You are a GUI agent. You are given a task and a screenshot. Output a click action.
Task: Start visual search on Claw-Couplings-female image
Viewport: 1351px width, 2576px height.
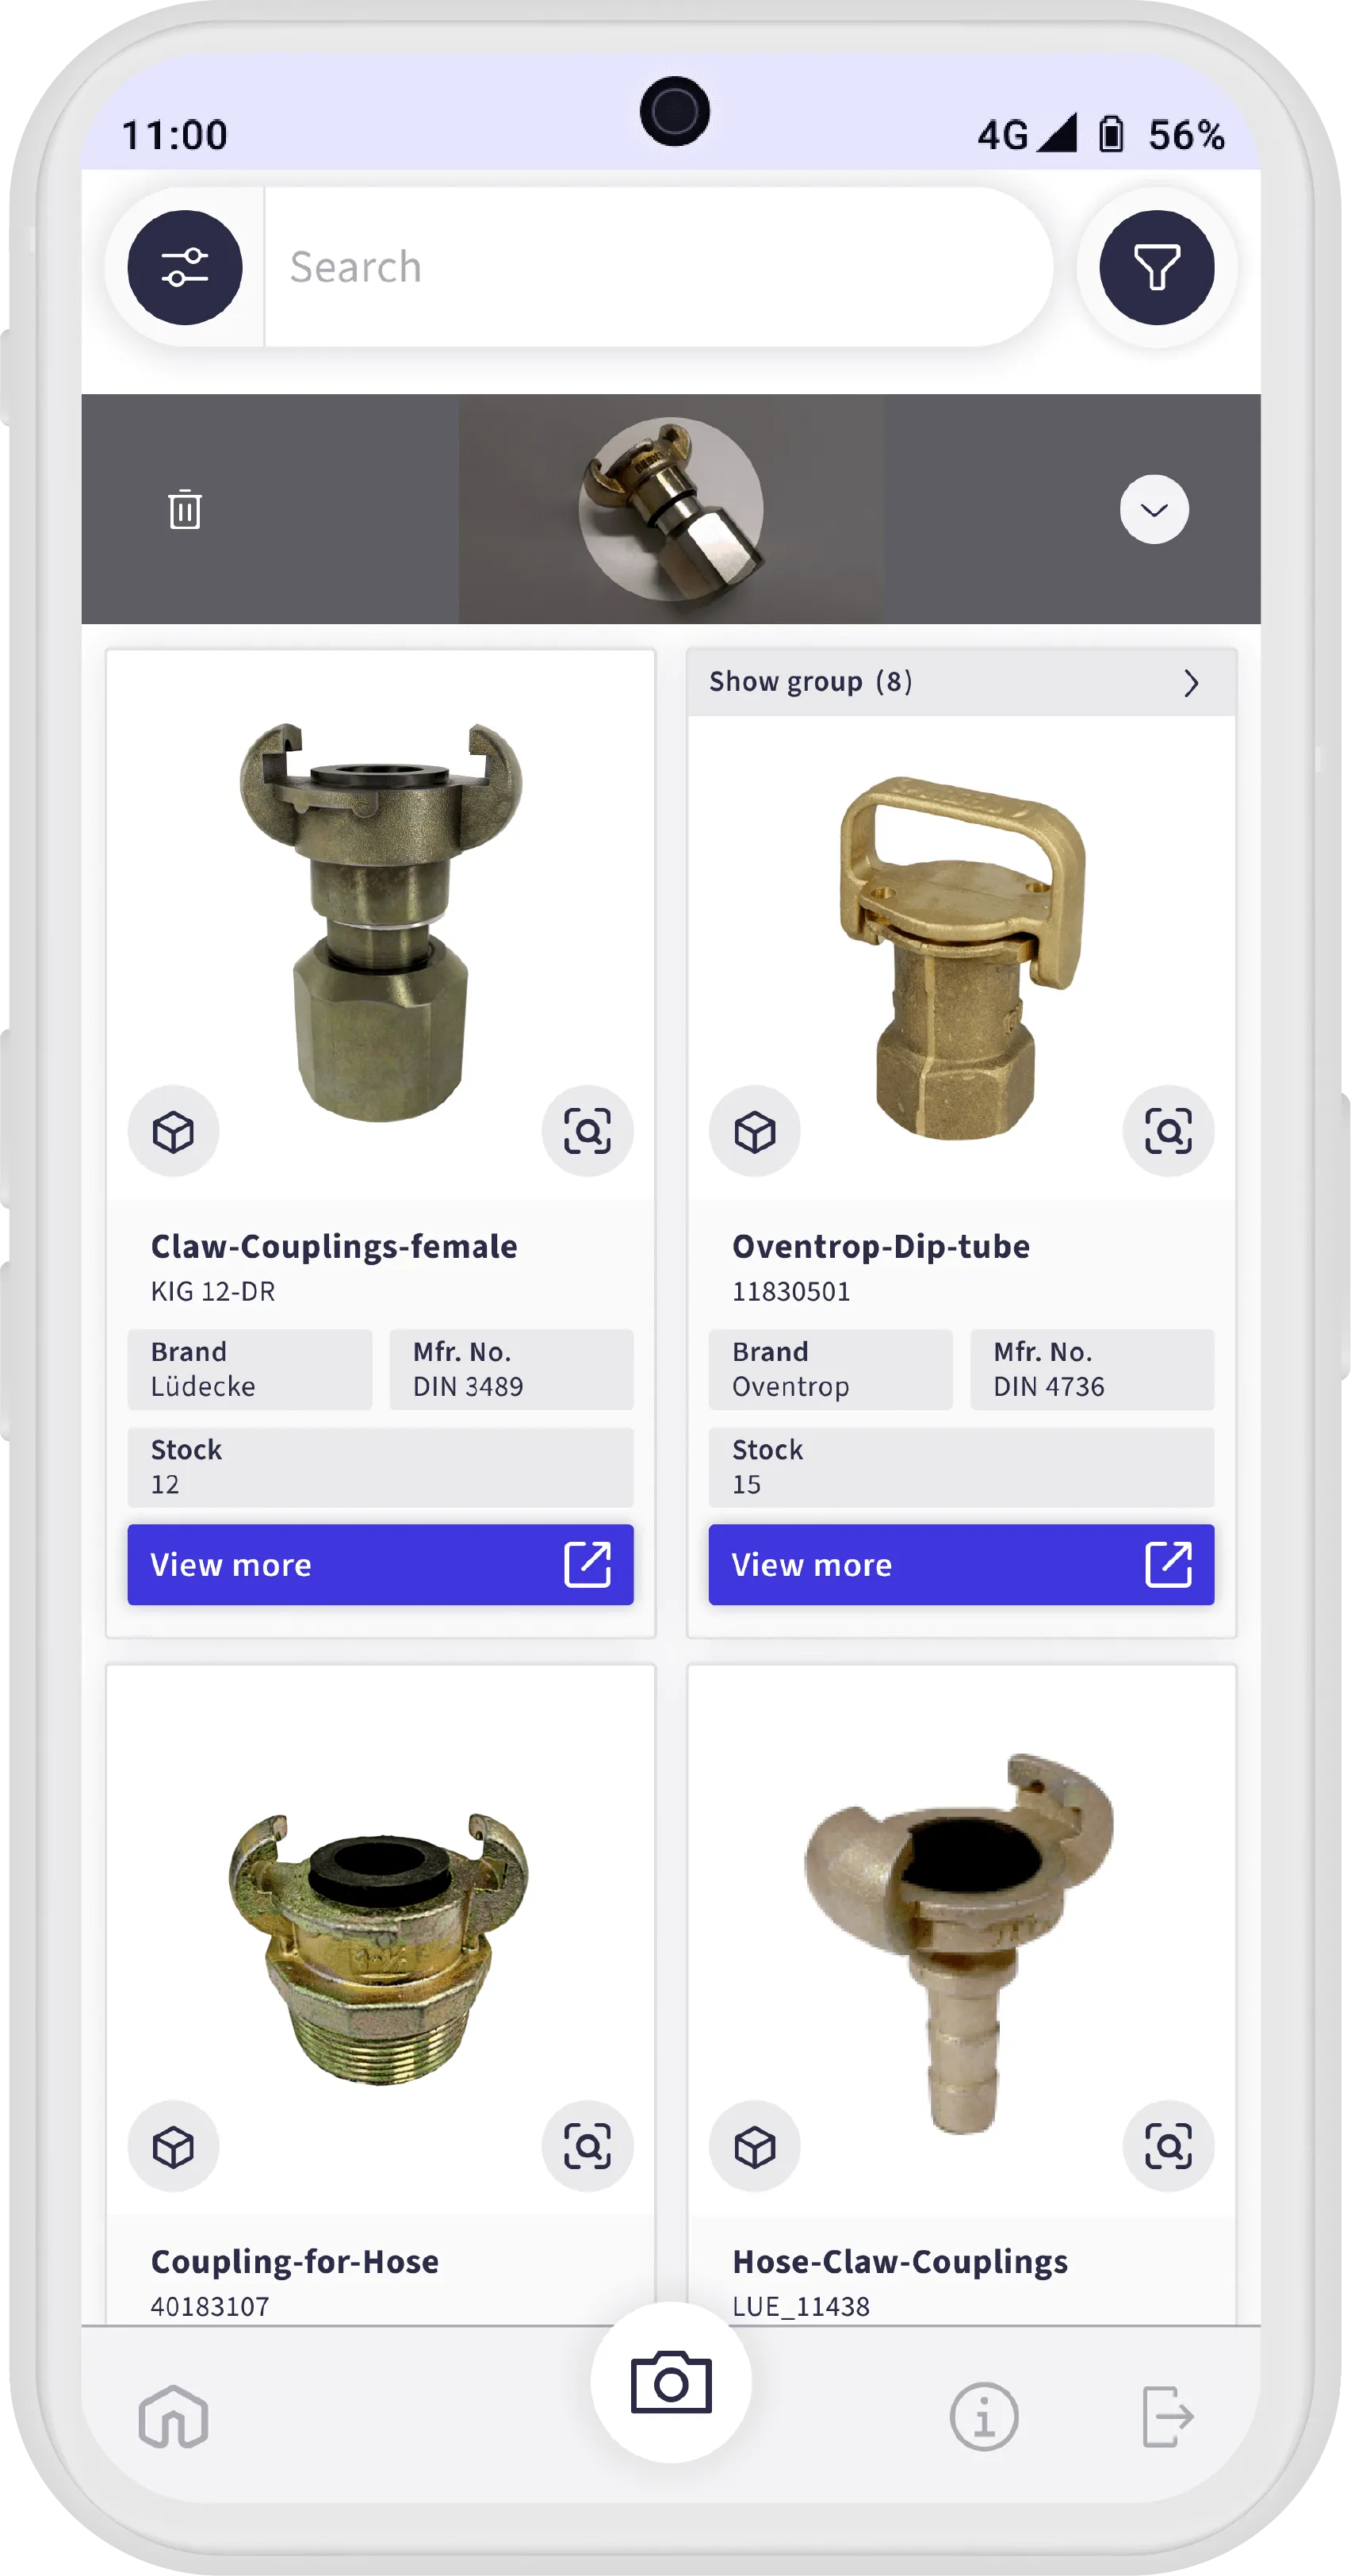pos(587,1131)
